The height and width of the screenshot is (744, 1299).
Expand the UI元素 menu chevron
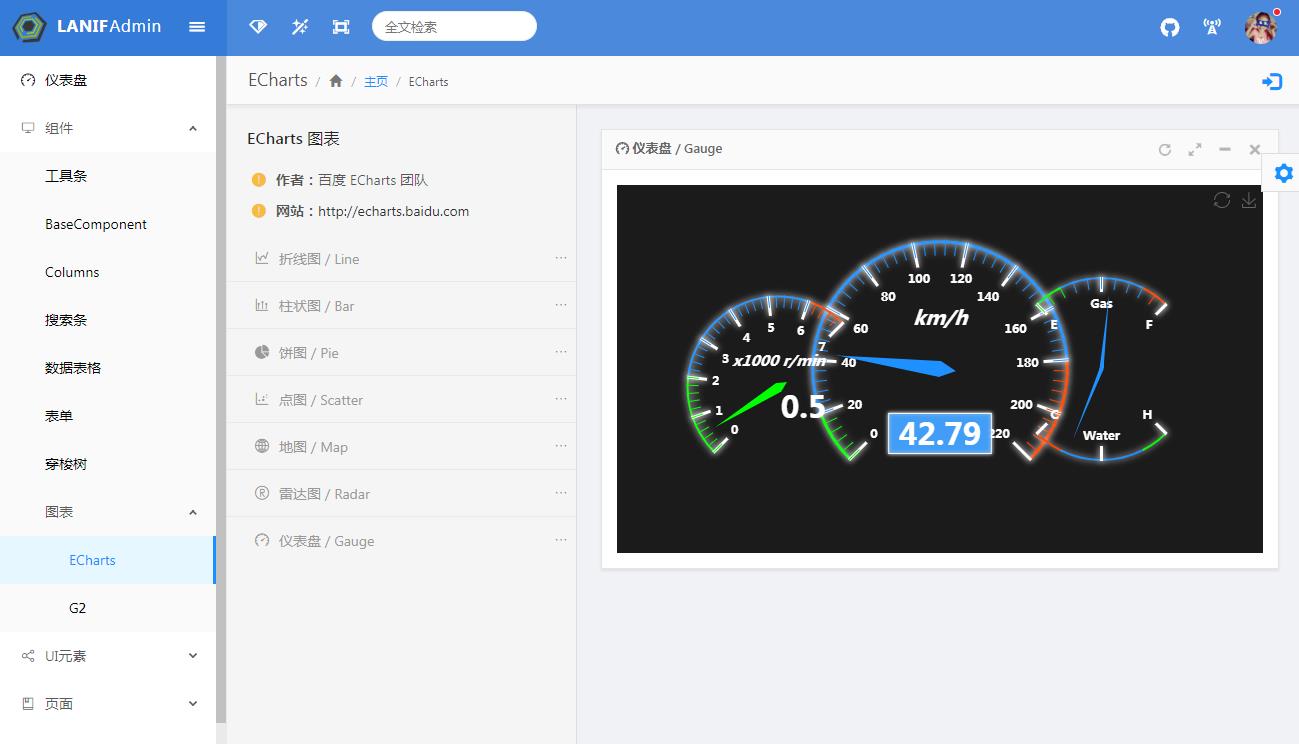pyautogui.click(x=193, y=656)
